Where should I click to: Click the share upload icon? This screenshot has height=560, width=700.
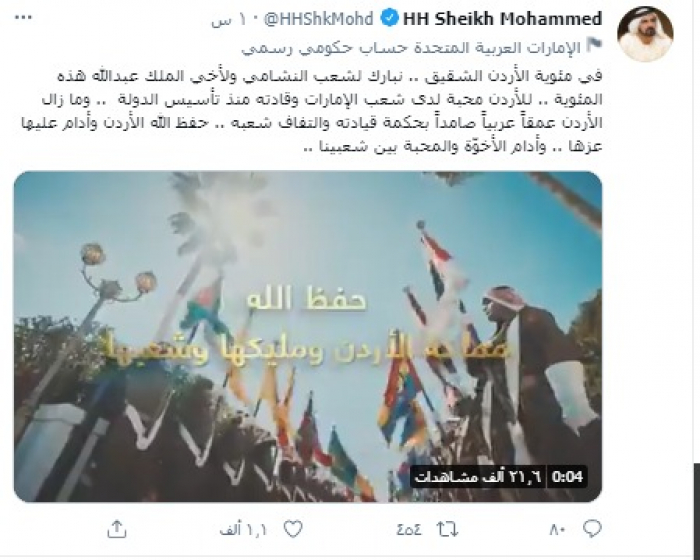(117, 529)
